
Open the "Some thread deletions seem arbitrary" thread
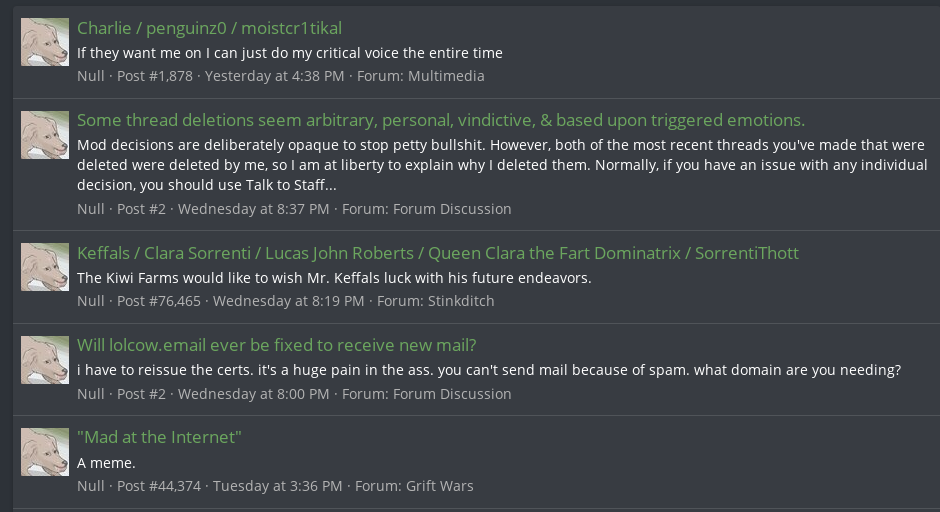click(440, 120)
